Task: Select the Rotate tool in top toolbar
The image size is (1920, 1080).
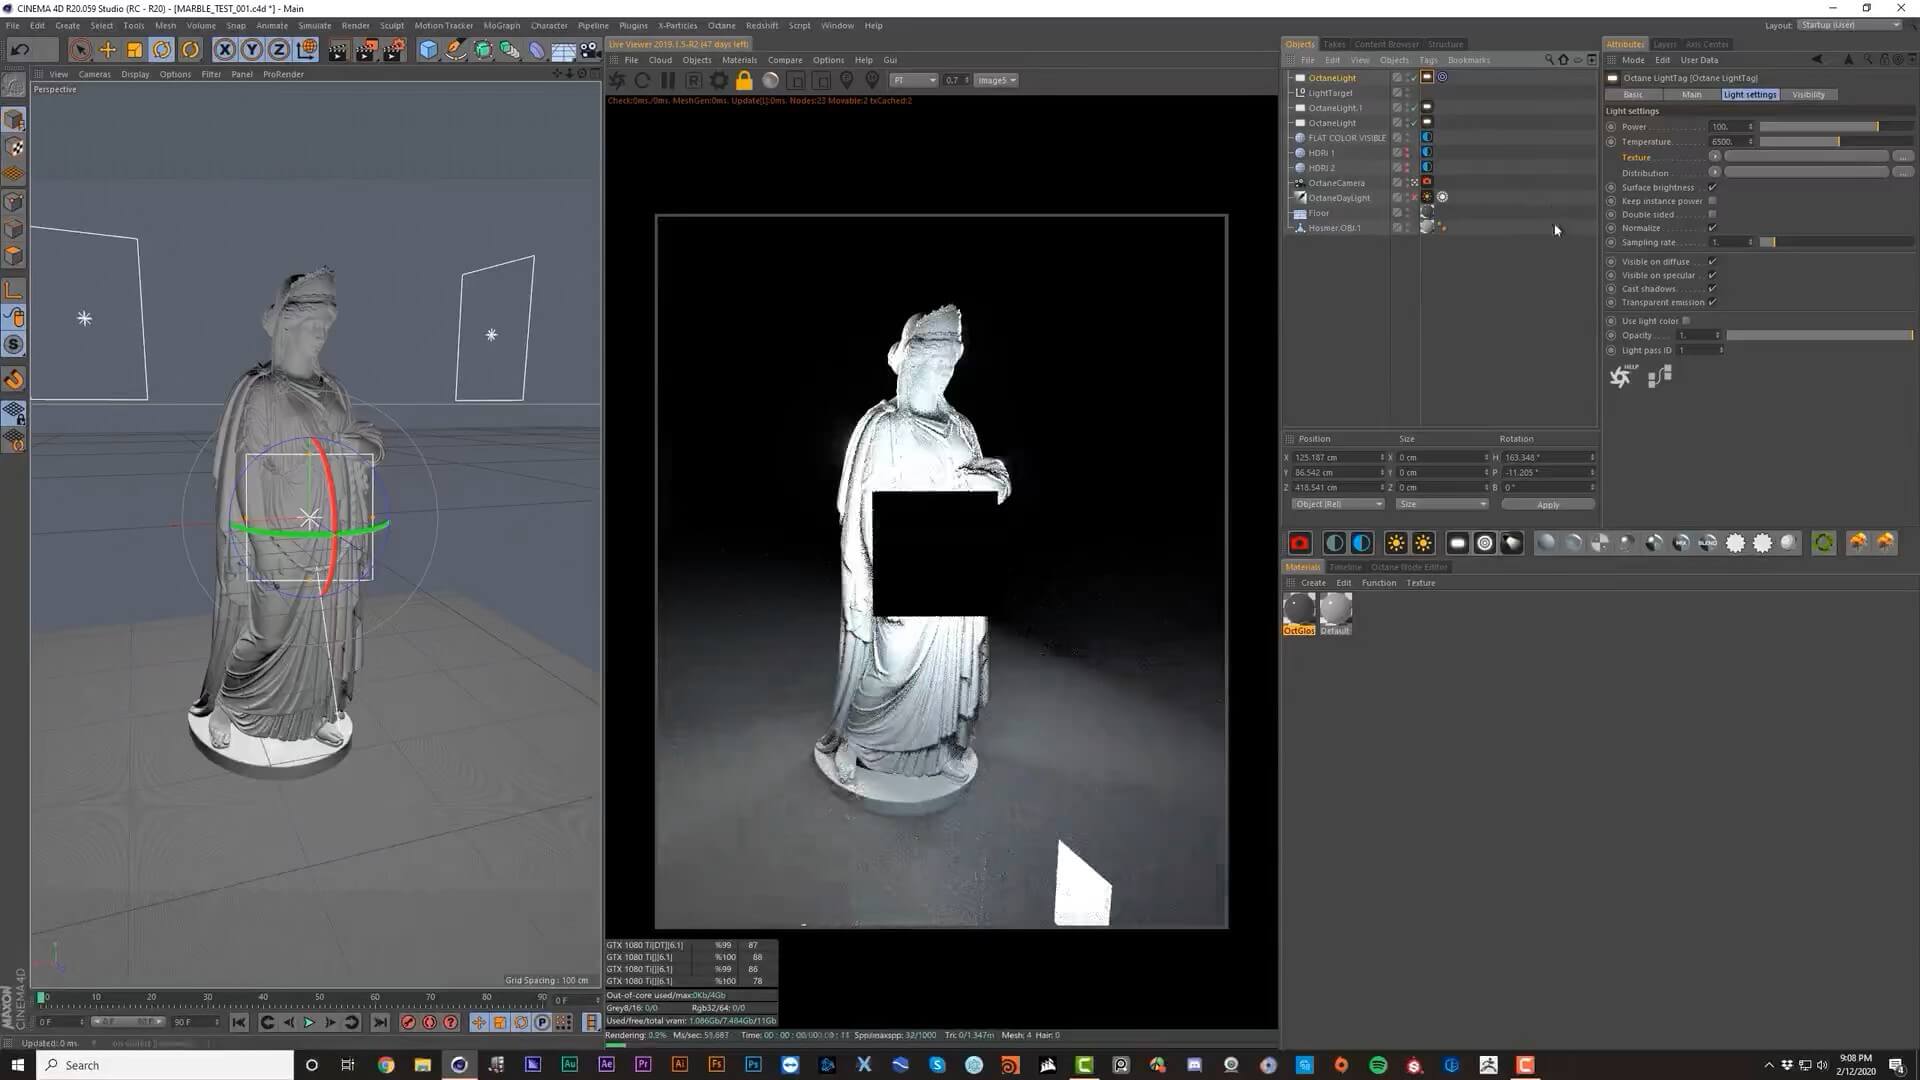Action: pyautogui.click(x=162, y=50)
